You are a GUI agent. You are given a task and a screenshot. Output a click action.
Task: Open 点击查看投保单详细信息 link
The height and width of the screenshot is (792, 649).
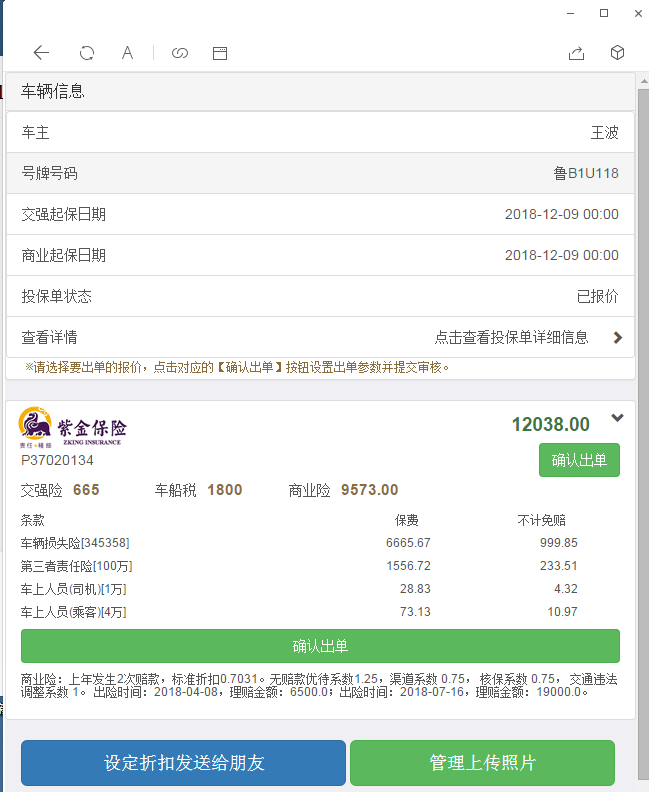pyautogui.click(x=511, y=338)
